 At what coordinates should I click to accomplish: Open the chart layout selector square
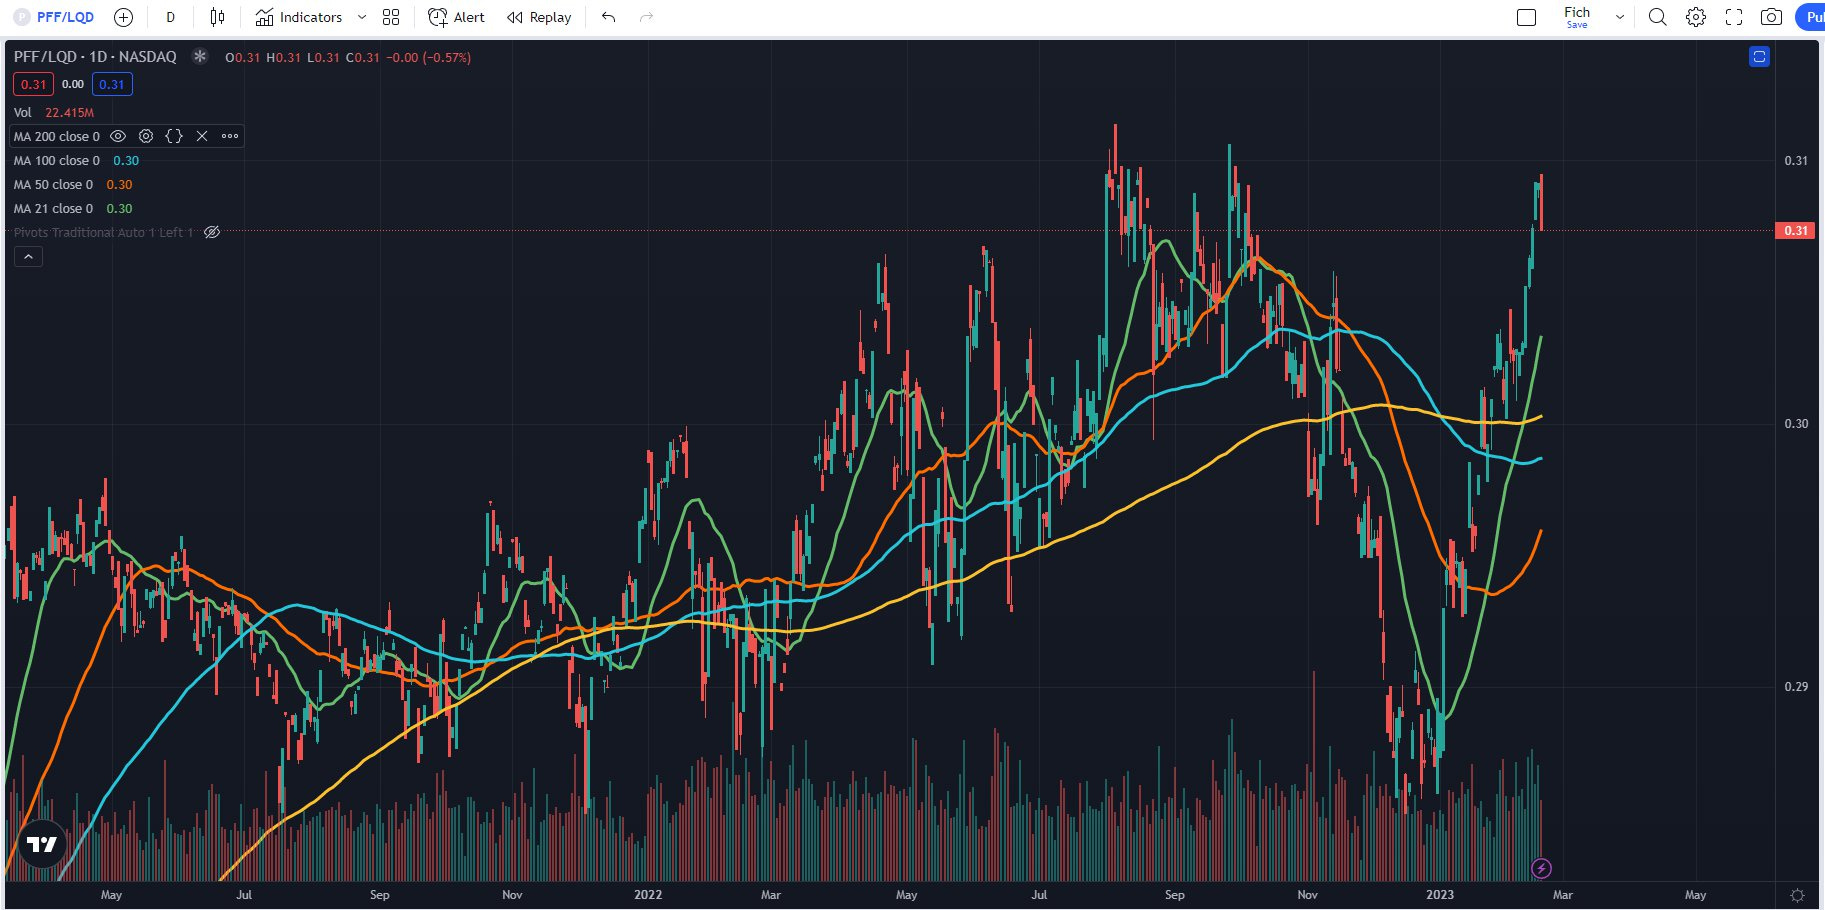click(x=1527, y=17)
